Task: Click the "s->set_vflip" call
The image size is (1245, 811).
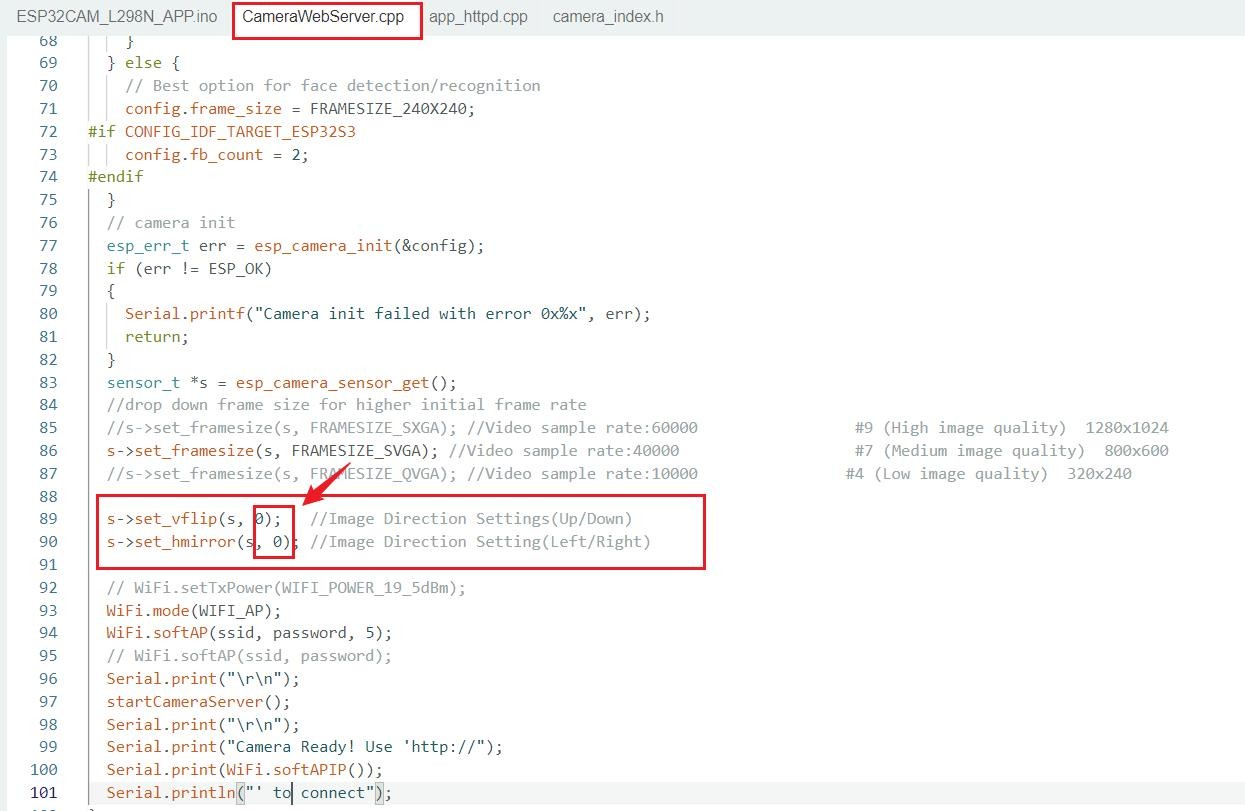Action: 194,519
